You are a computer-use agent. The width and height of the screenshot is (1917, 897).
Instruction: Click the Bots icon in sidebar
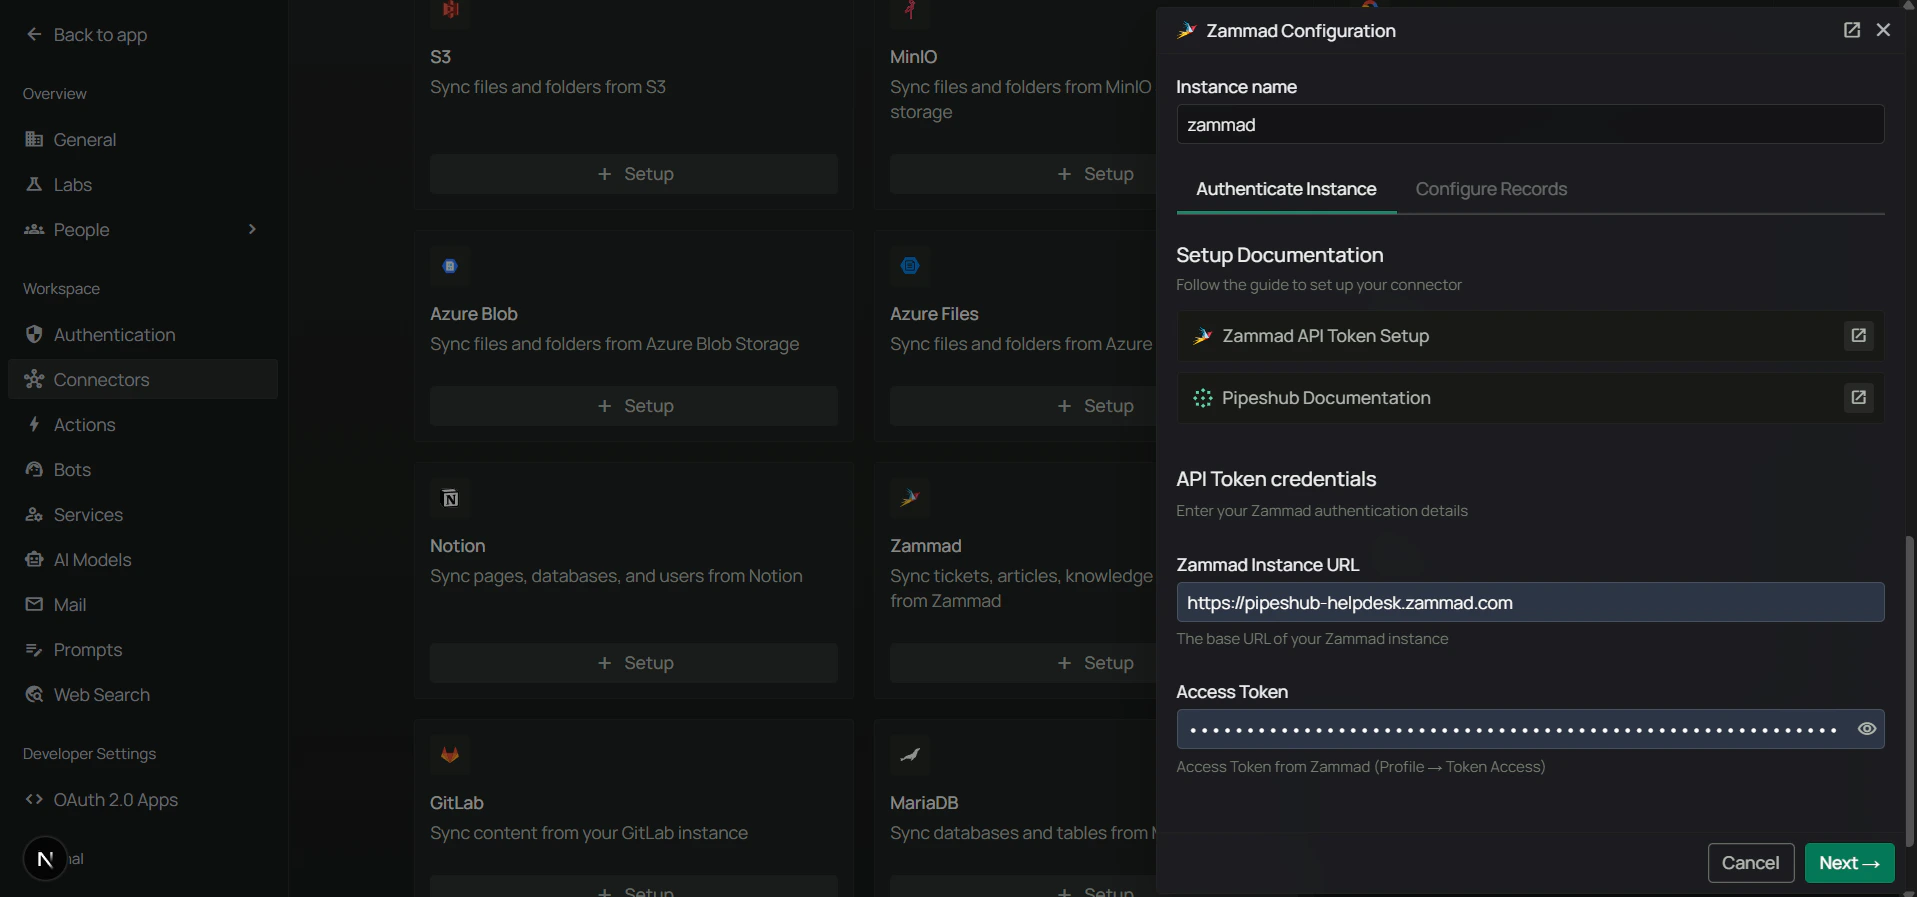[34, 469]
